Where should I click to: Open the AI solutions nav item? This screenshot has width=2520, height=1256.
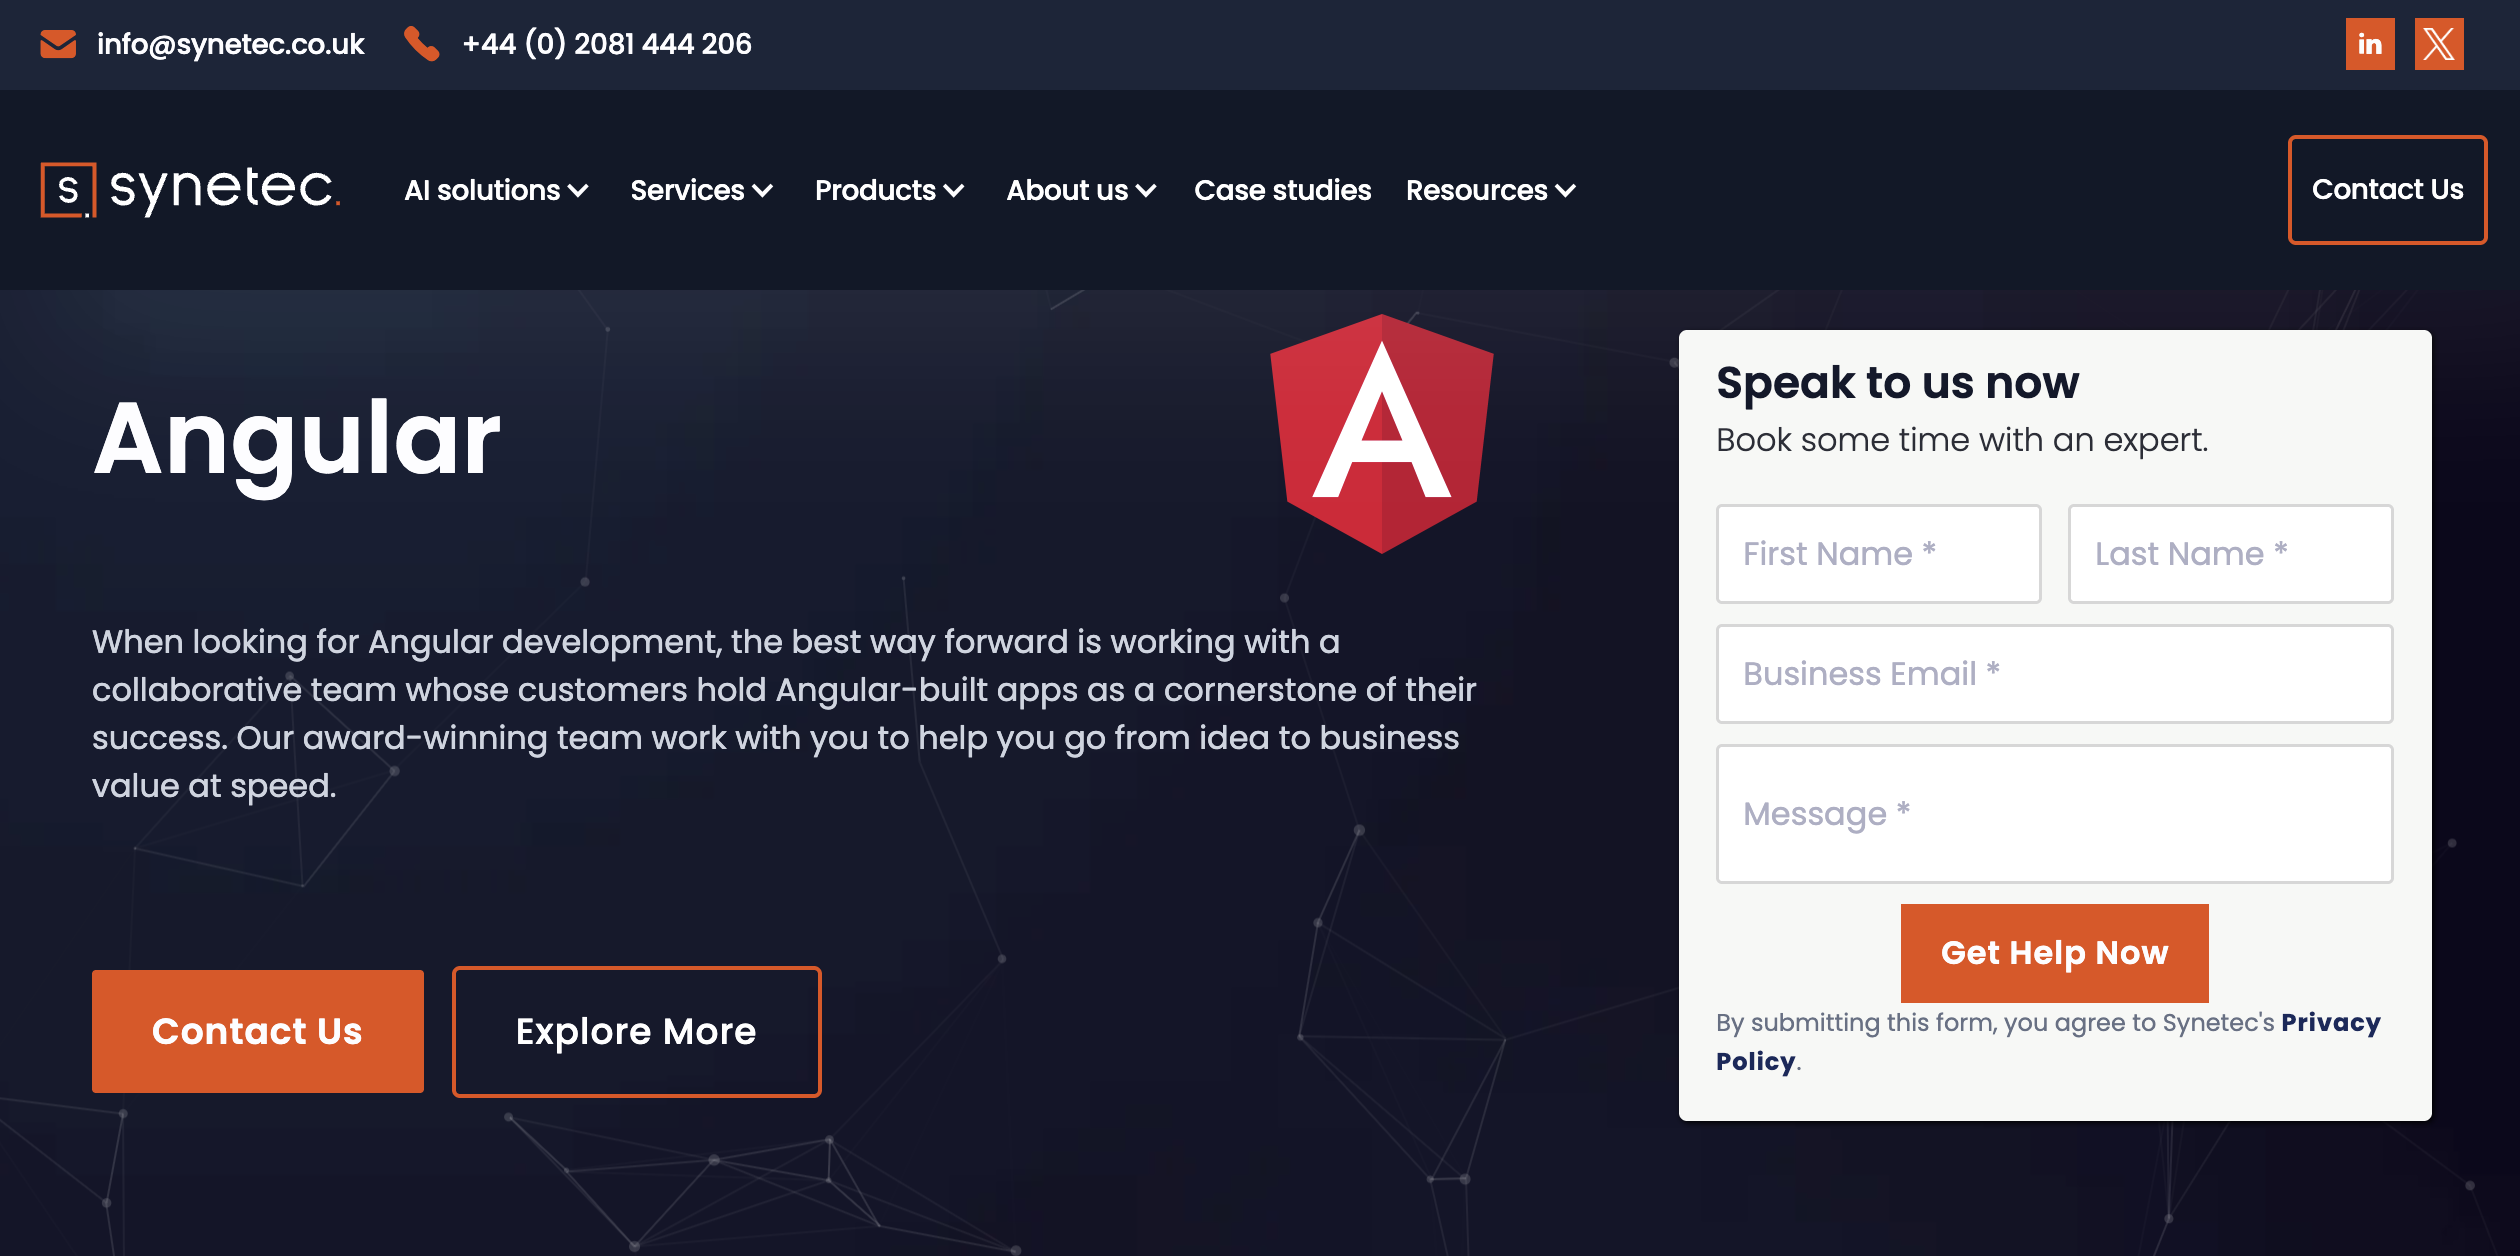point(482,190)
